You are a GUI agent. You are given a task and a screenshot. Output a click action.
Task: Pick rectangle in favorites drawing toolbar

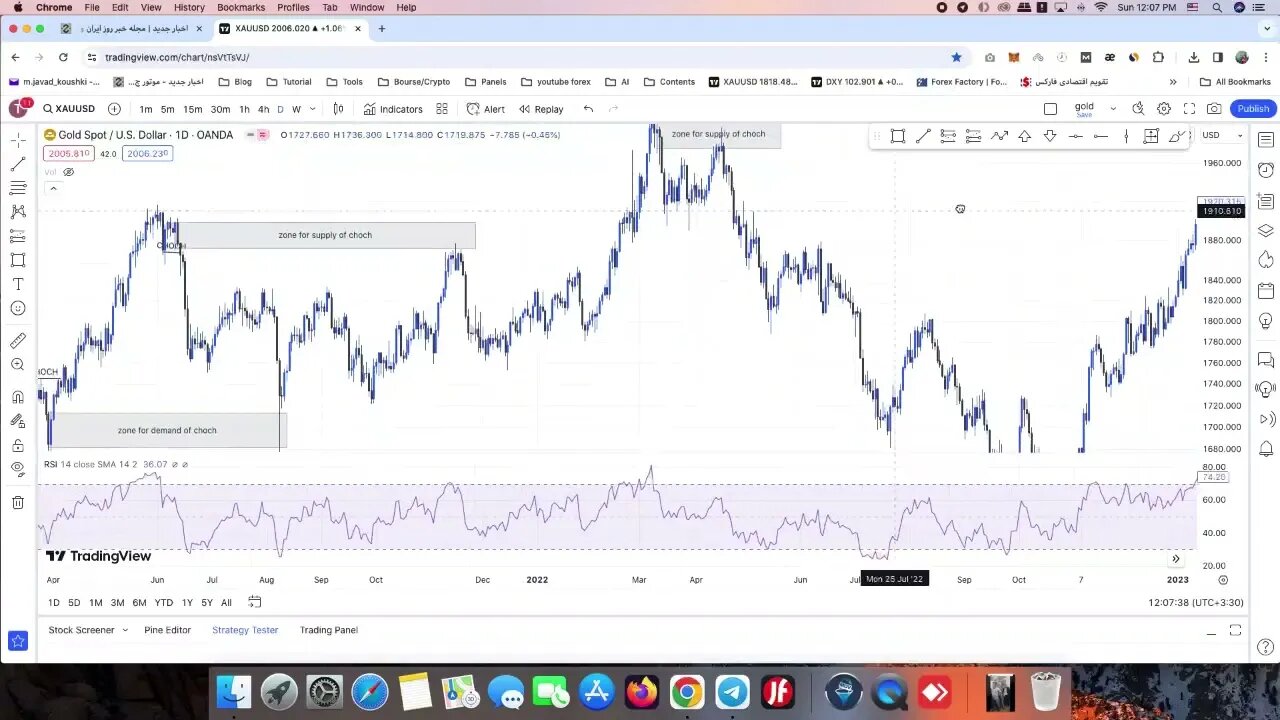[898, 136]
